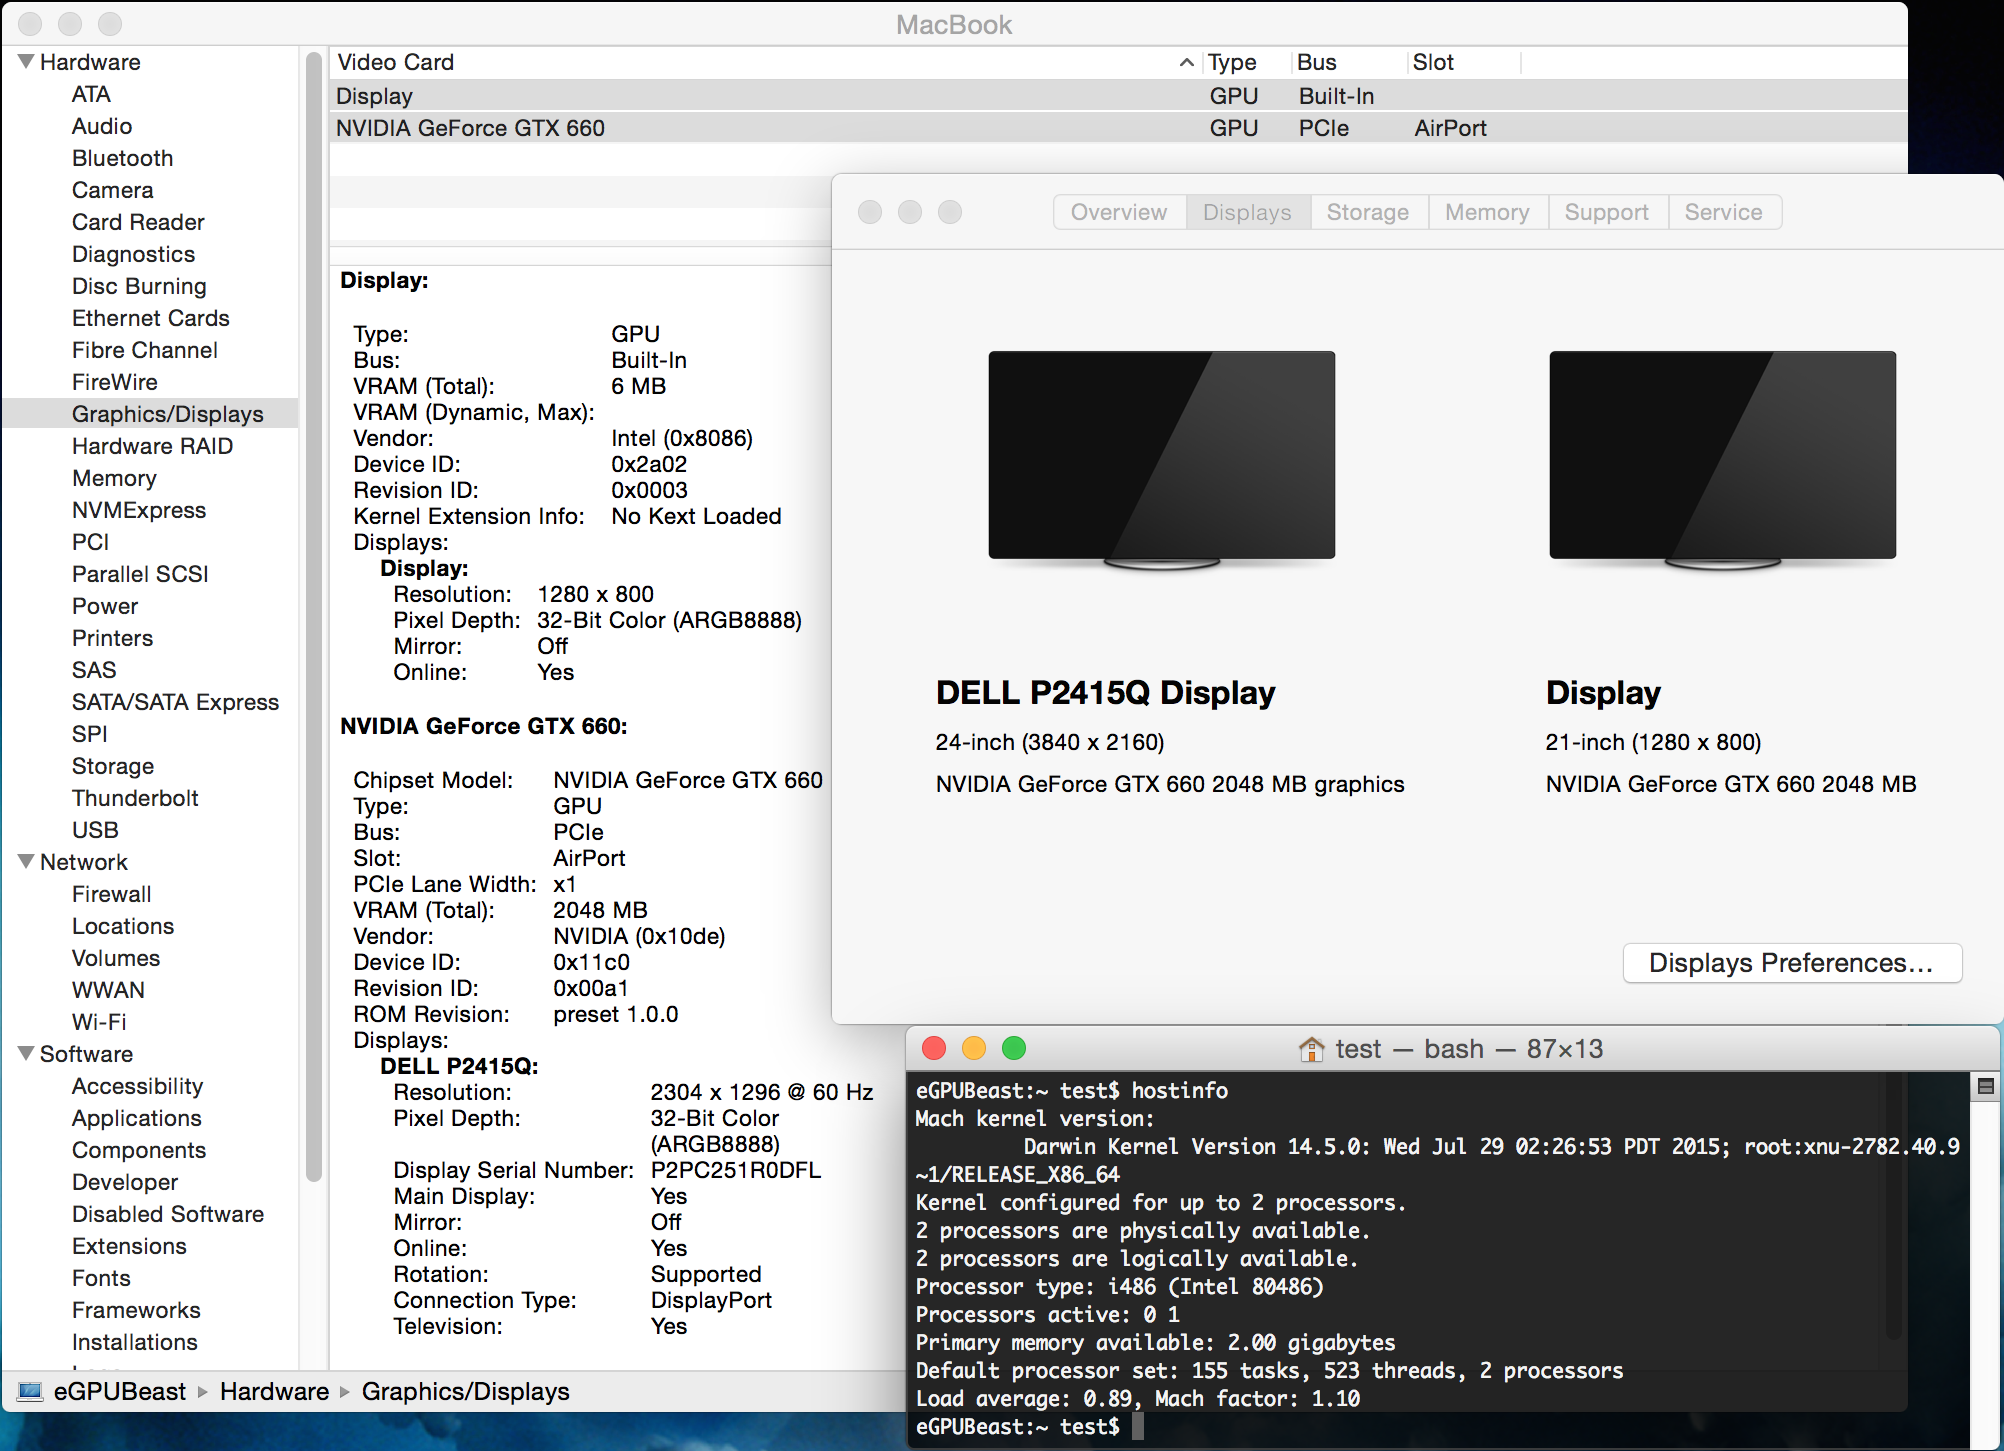Select Hardware RAID in the sidebar
Screen dimensions: 2004x1451
[153, 446]
